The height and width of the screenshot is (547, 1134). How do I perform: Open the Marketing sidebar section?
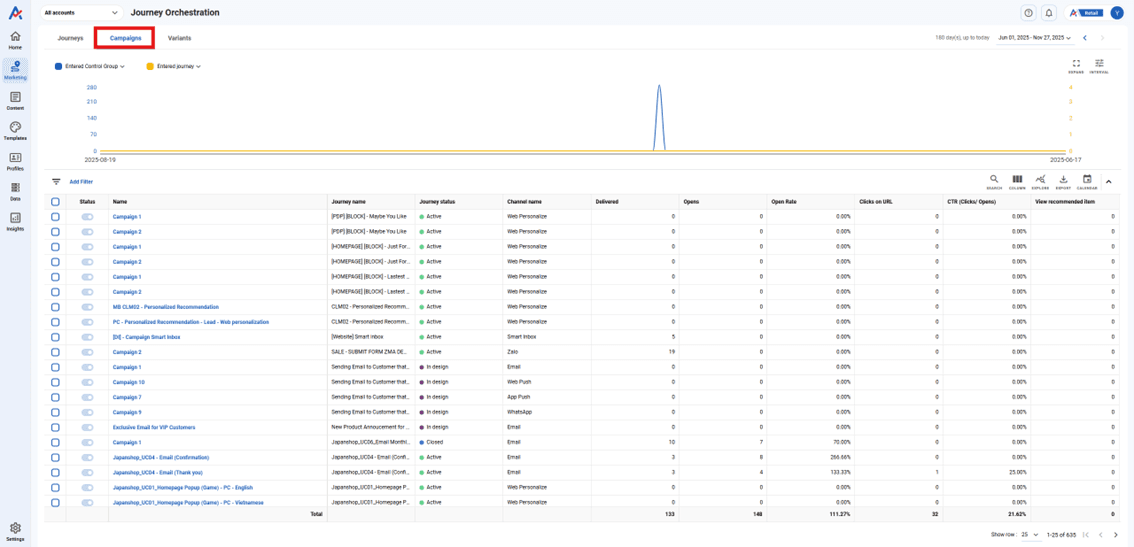(15, 70)
